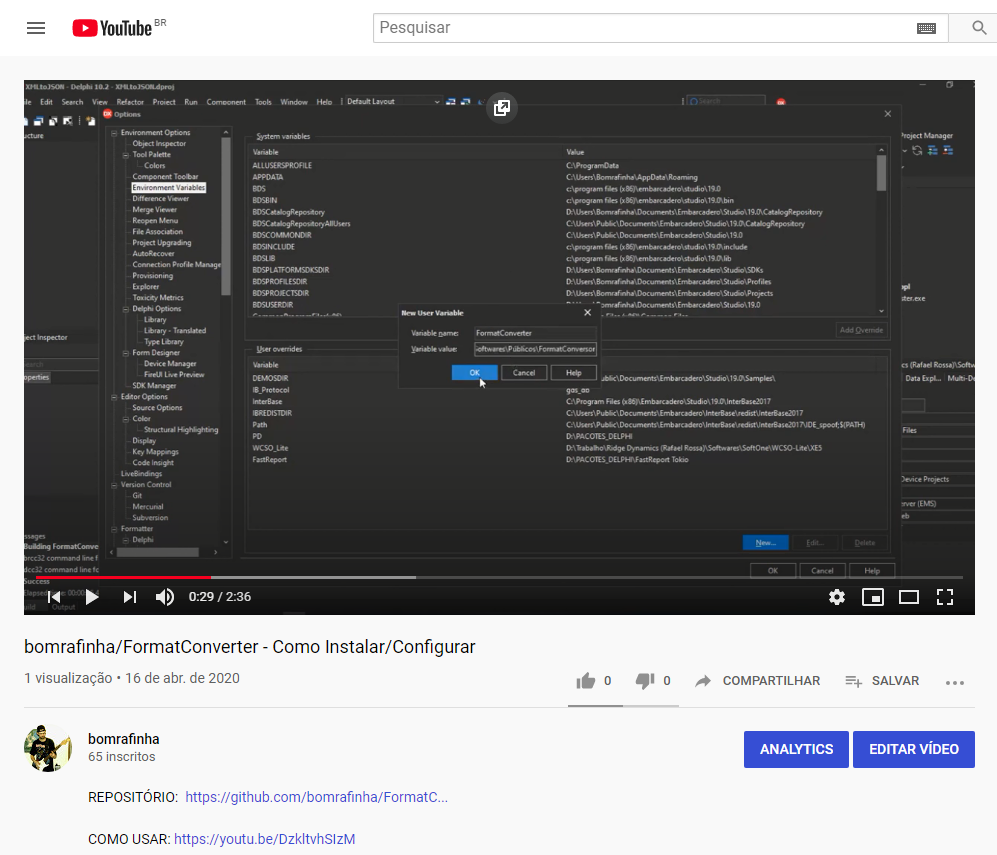The width and height of the screenshot is (997, 855).
Task: Play the video
Action: (x=92, y=597)
